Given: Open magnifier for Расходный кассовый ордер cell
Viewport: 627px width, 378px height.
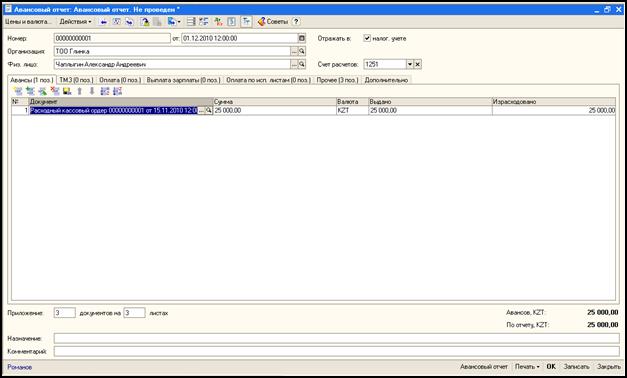Looking at the screenshot, I should (209, 110).
